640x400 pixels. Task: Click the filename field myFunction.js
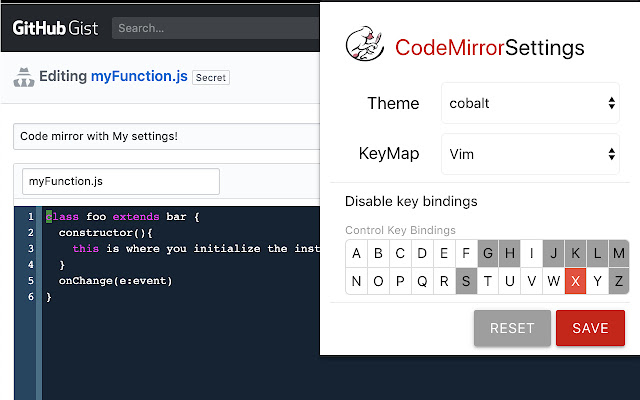[120, 181]
